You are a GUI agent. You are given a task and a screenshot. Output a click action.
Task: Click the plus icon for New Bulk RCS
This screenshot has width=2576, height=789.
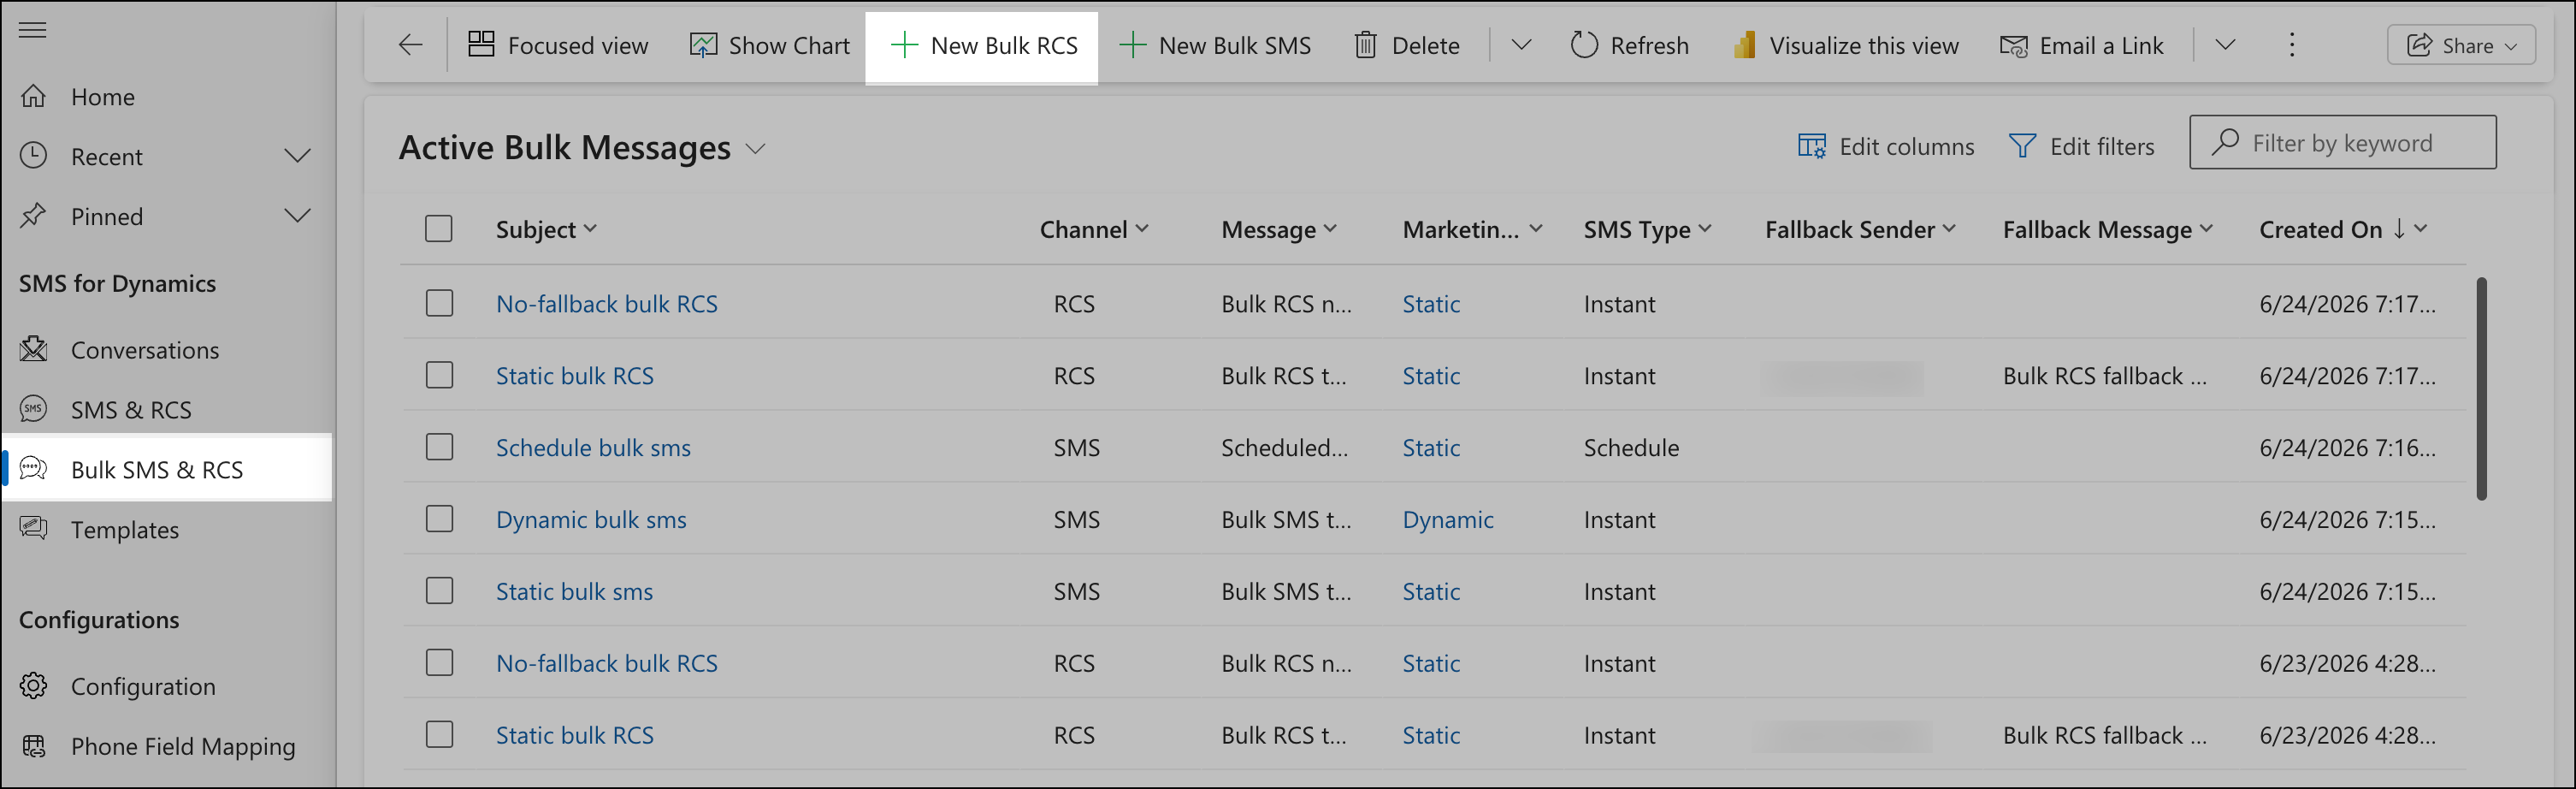[904, 45]
